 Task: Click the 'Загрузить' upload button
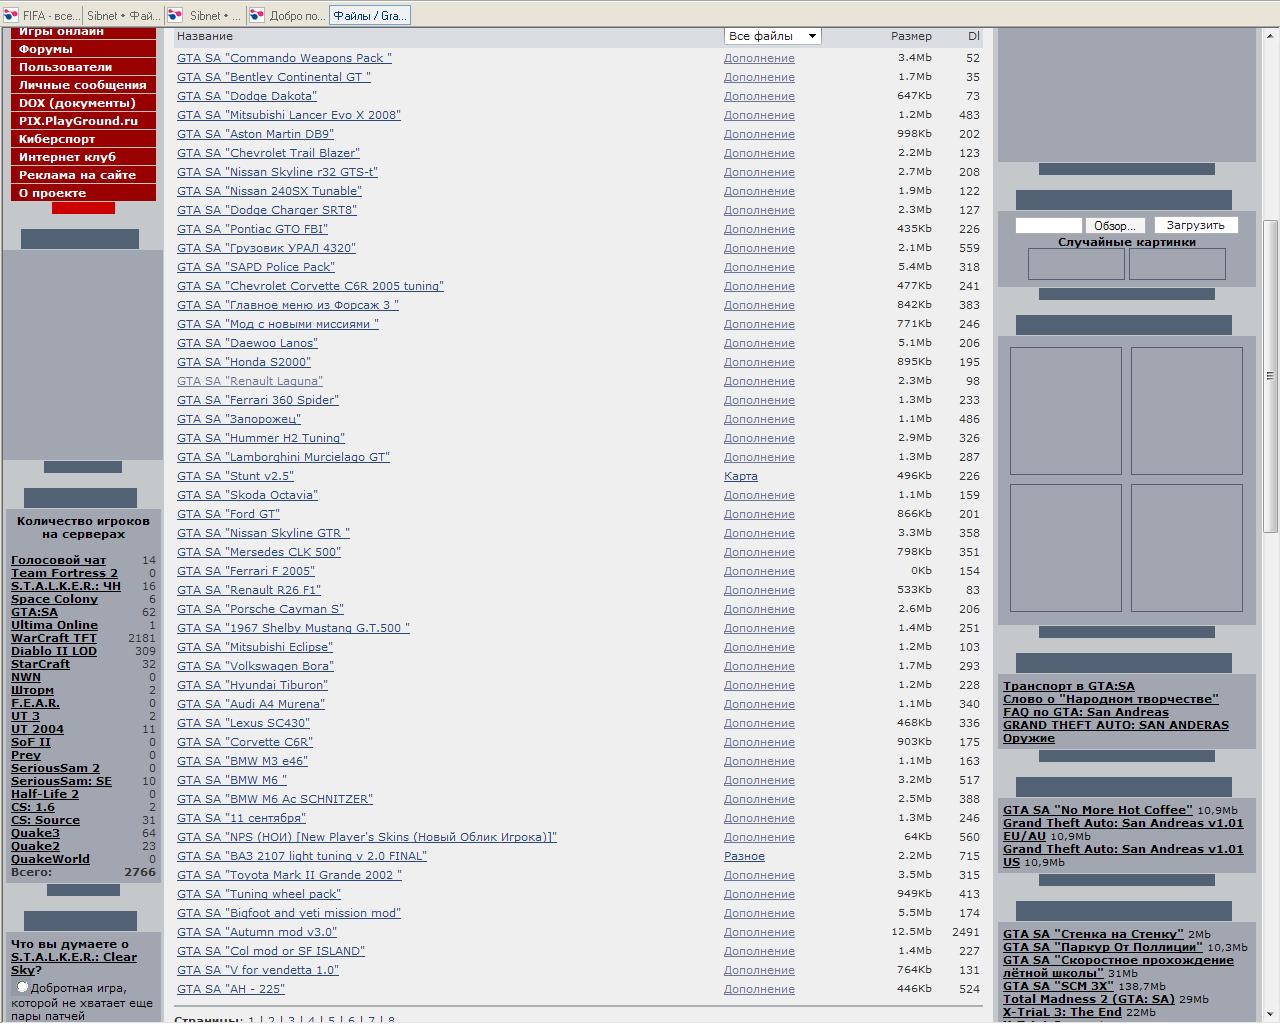(x=1196, y=225)
